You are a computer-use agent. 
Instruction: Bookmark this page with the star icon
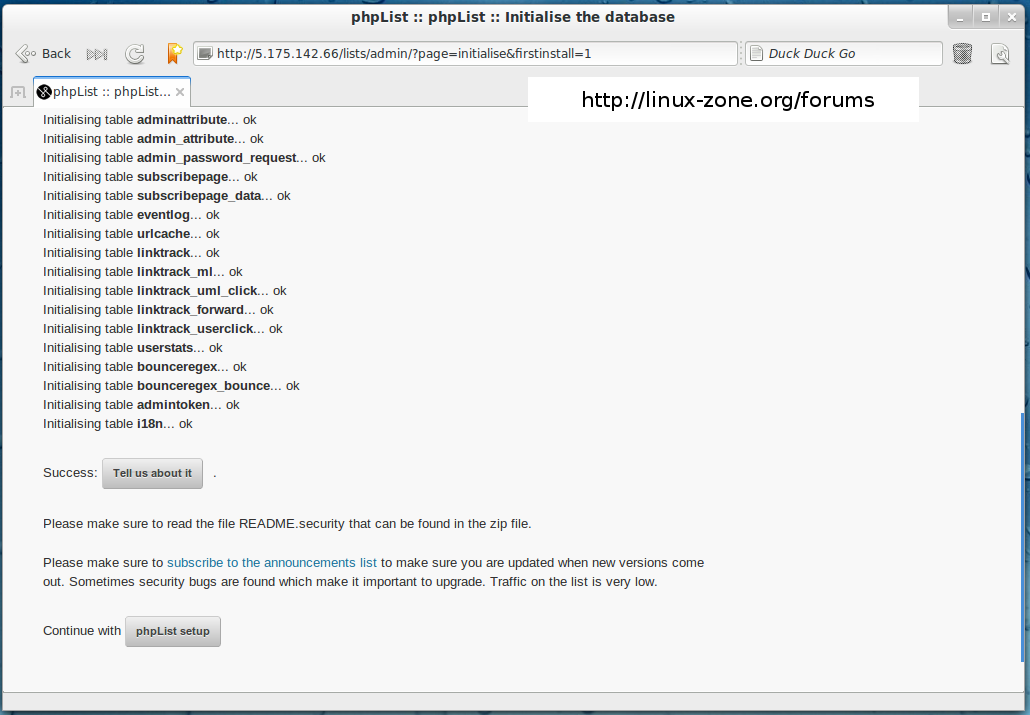(x=174, y=54)
